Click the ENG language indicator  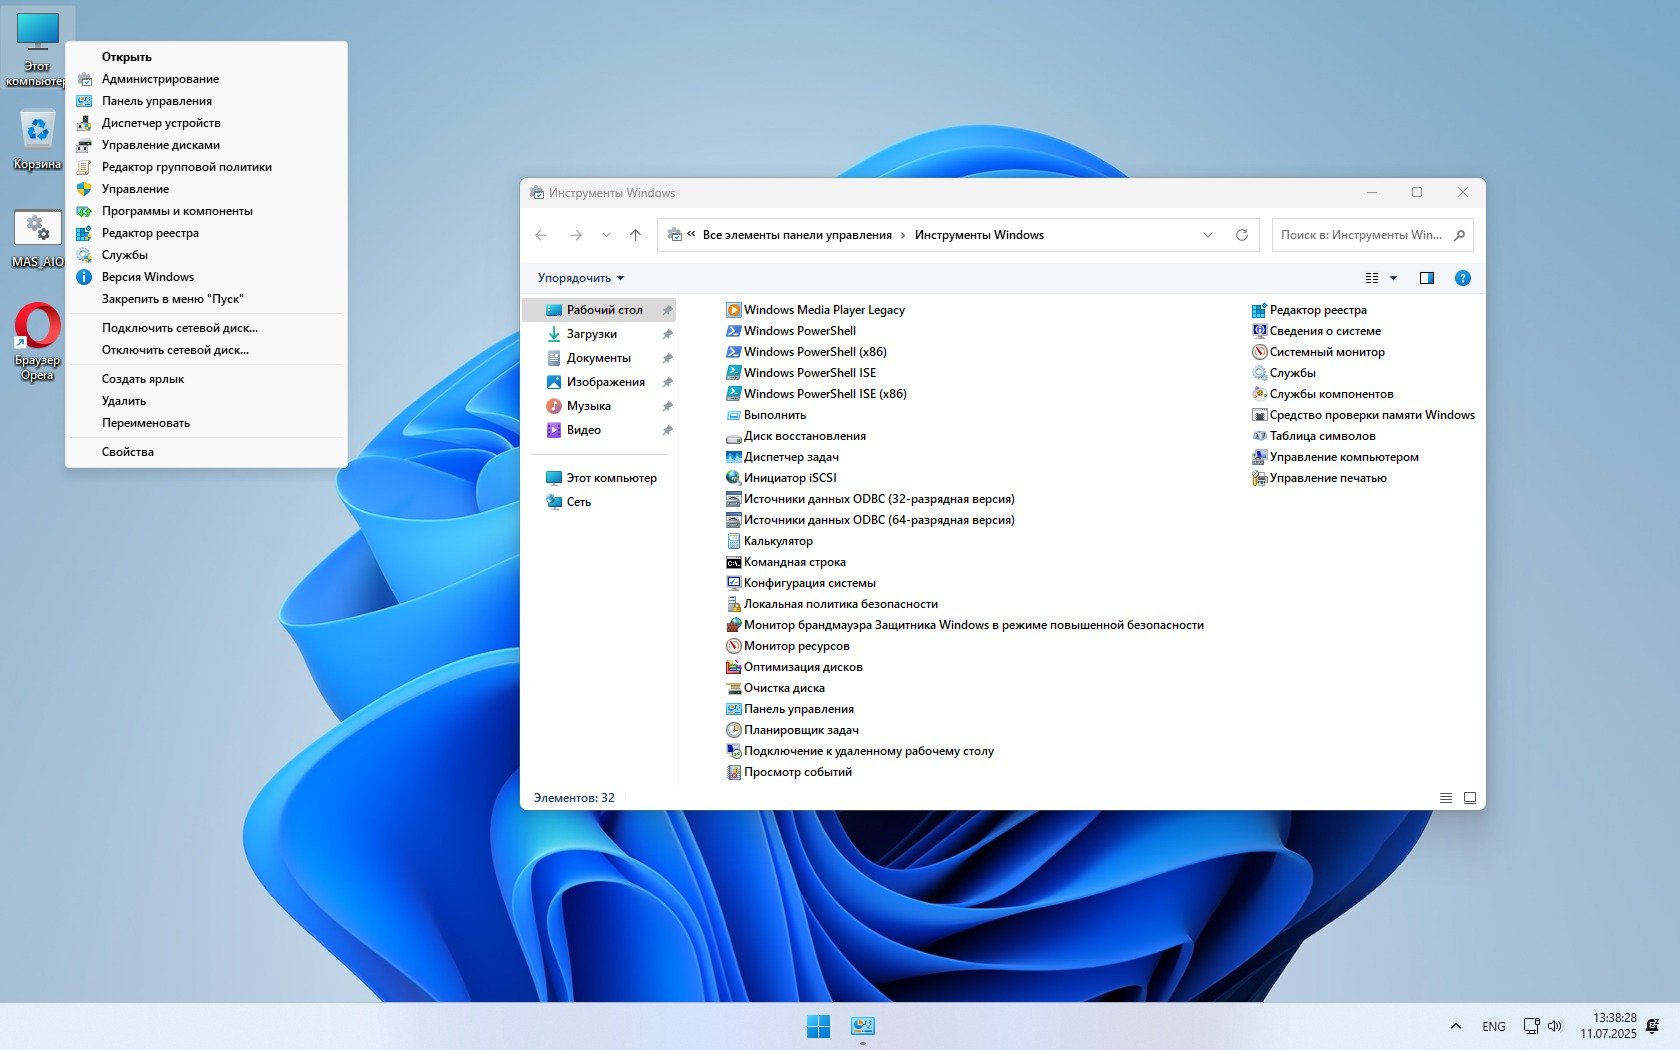click(x=1493, y=1027)
